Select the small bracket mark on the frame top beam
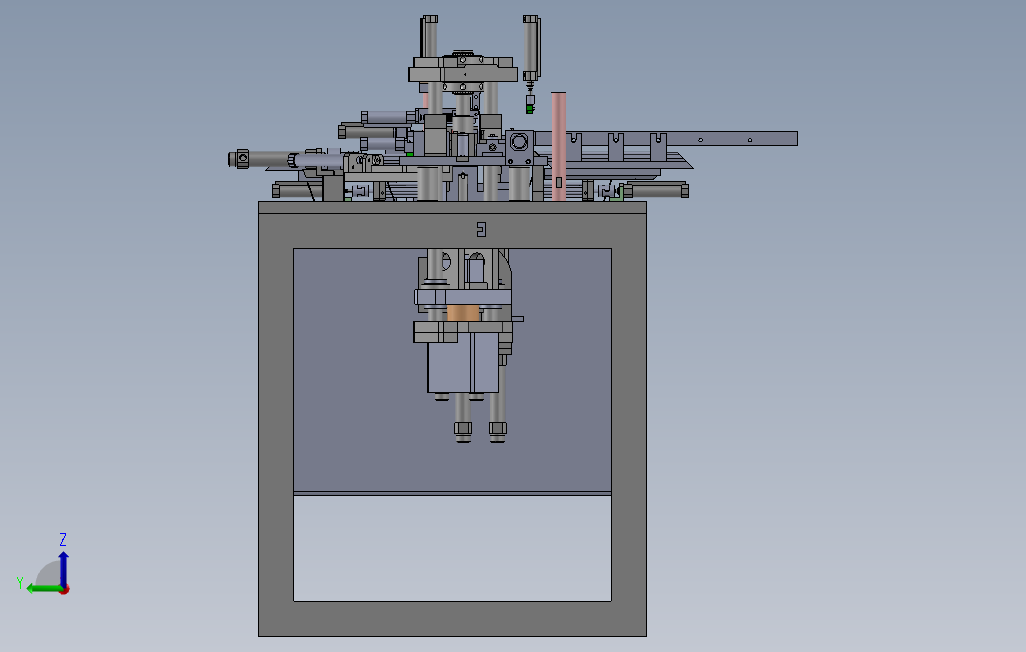Viewport: 1026px width, 652px height. tap(482, 229)
